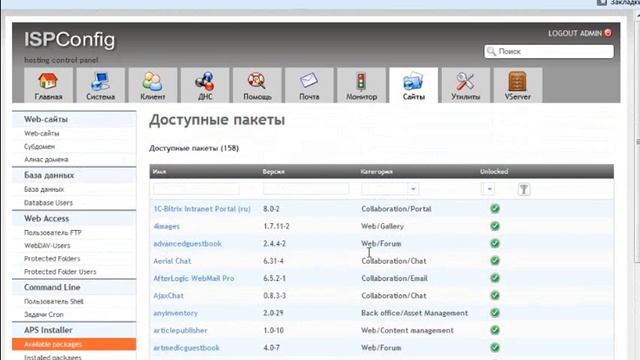
Task: Open the Клиент tab
Action: (153, 85)
